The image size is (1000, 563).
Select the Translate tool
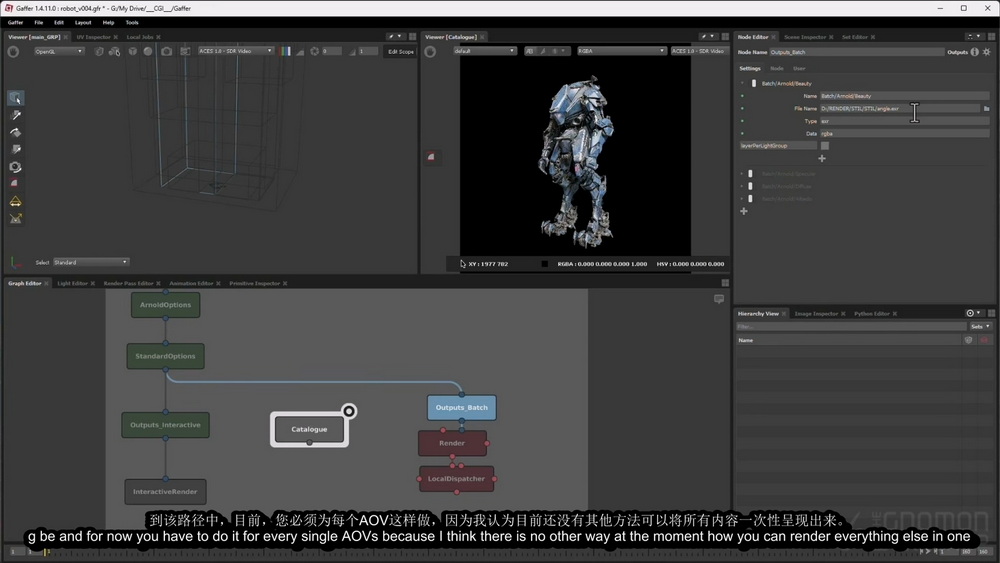point(15,115)
